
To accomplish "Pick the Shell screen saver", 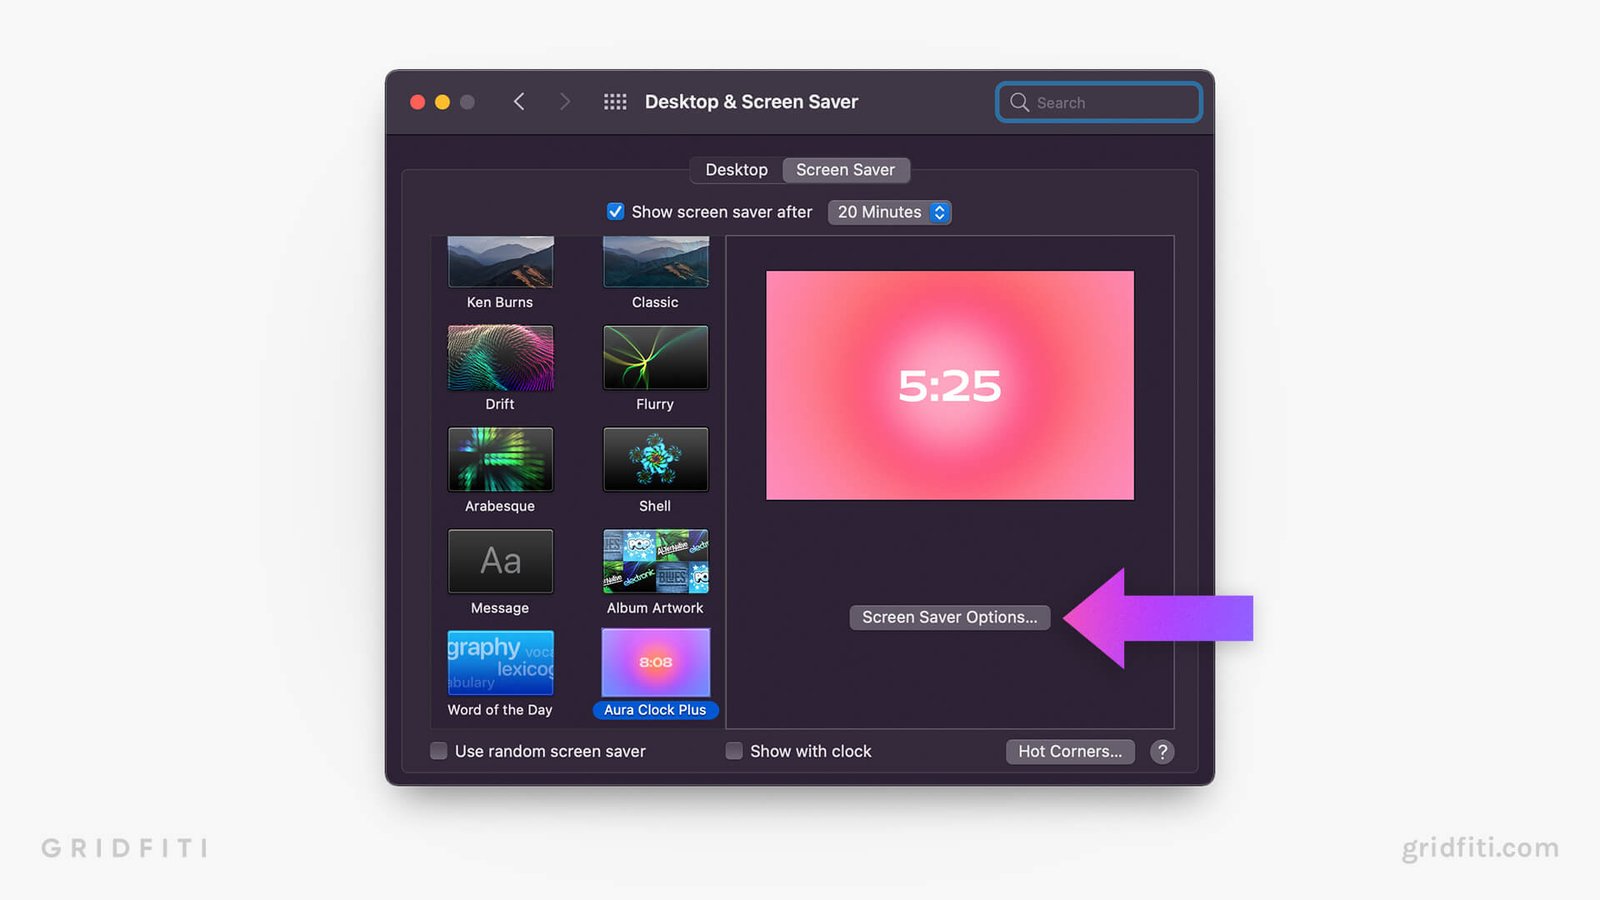I will (655, 460).
